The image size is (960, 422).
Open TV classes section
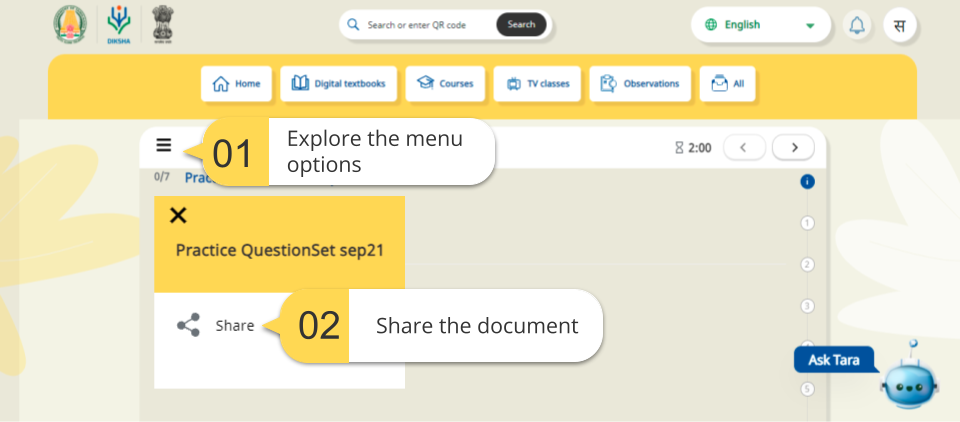tap(537, 84)
